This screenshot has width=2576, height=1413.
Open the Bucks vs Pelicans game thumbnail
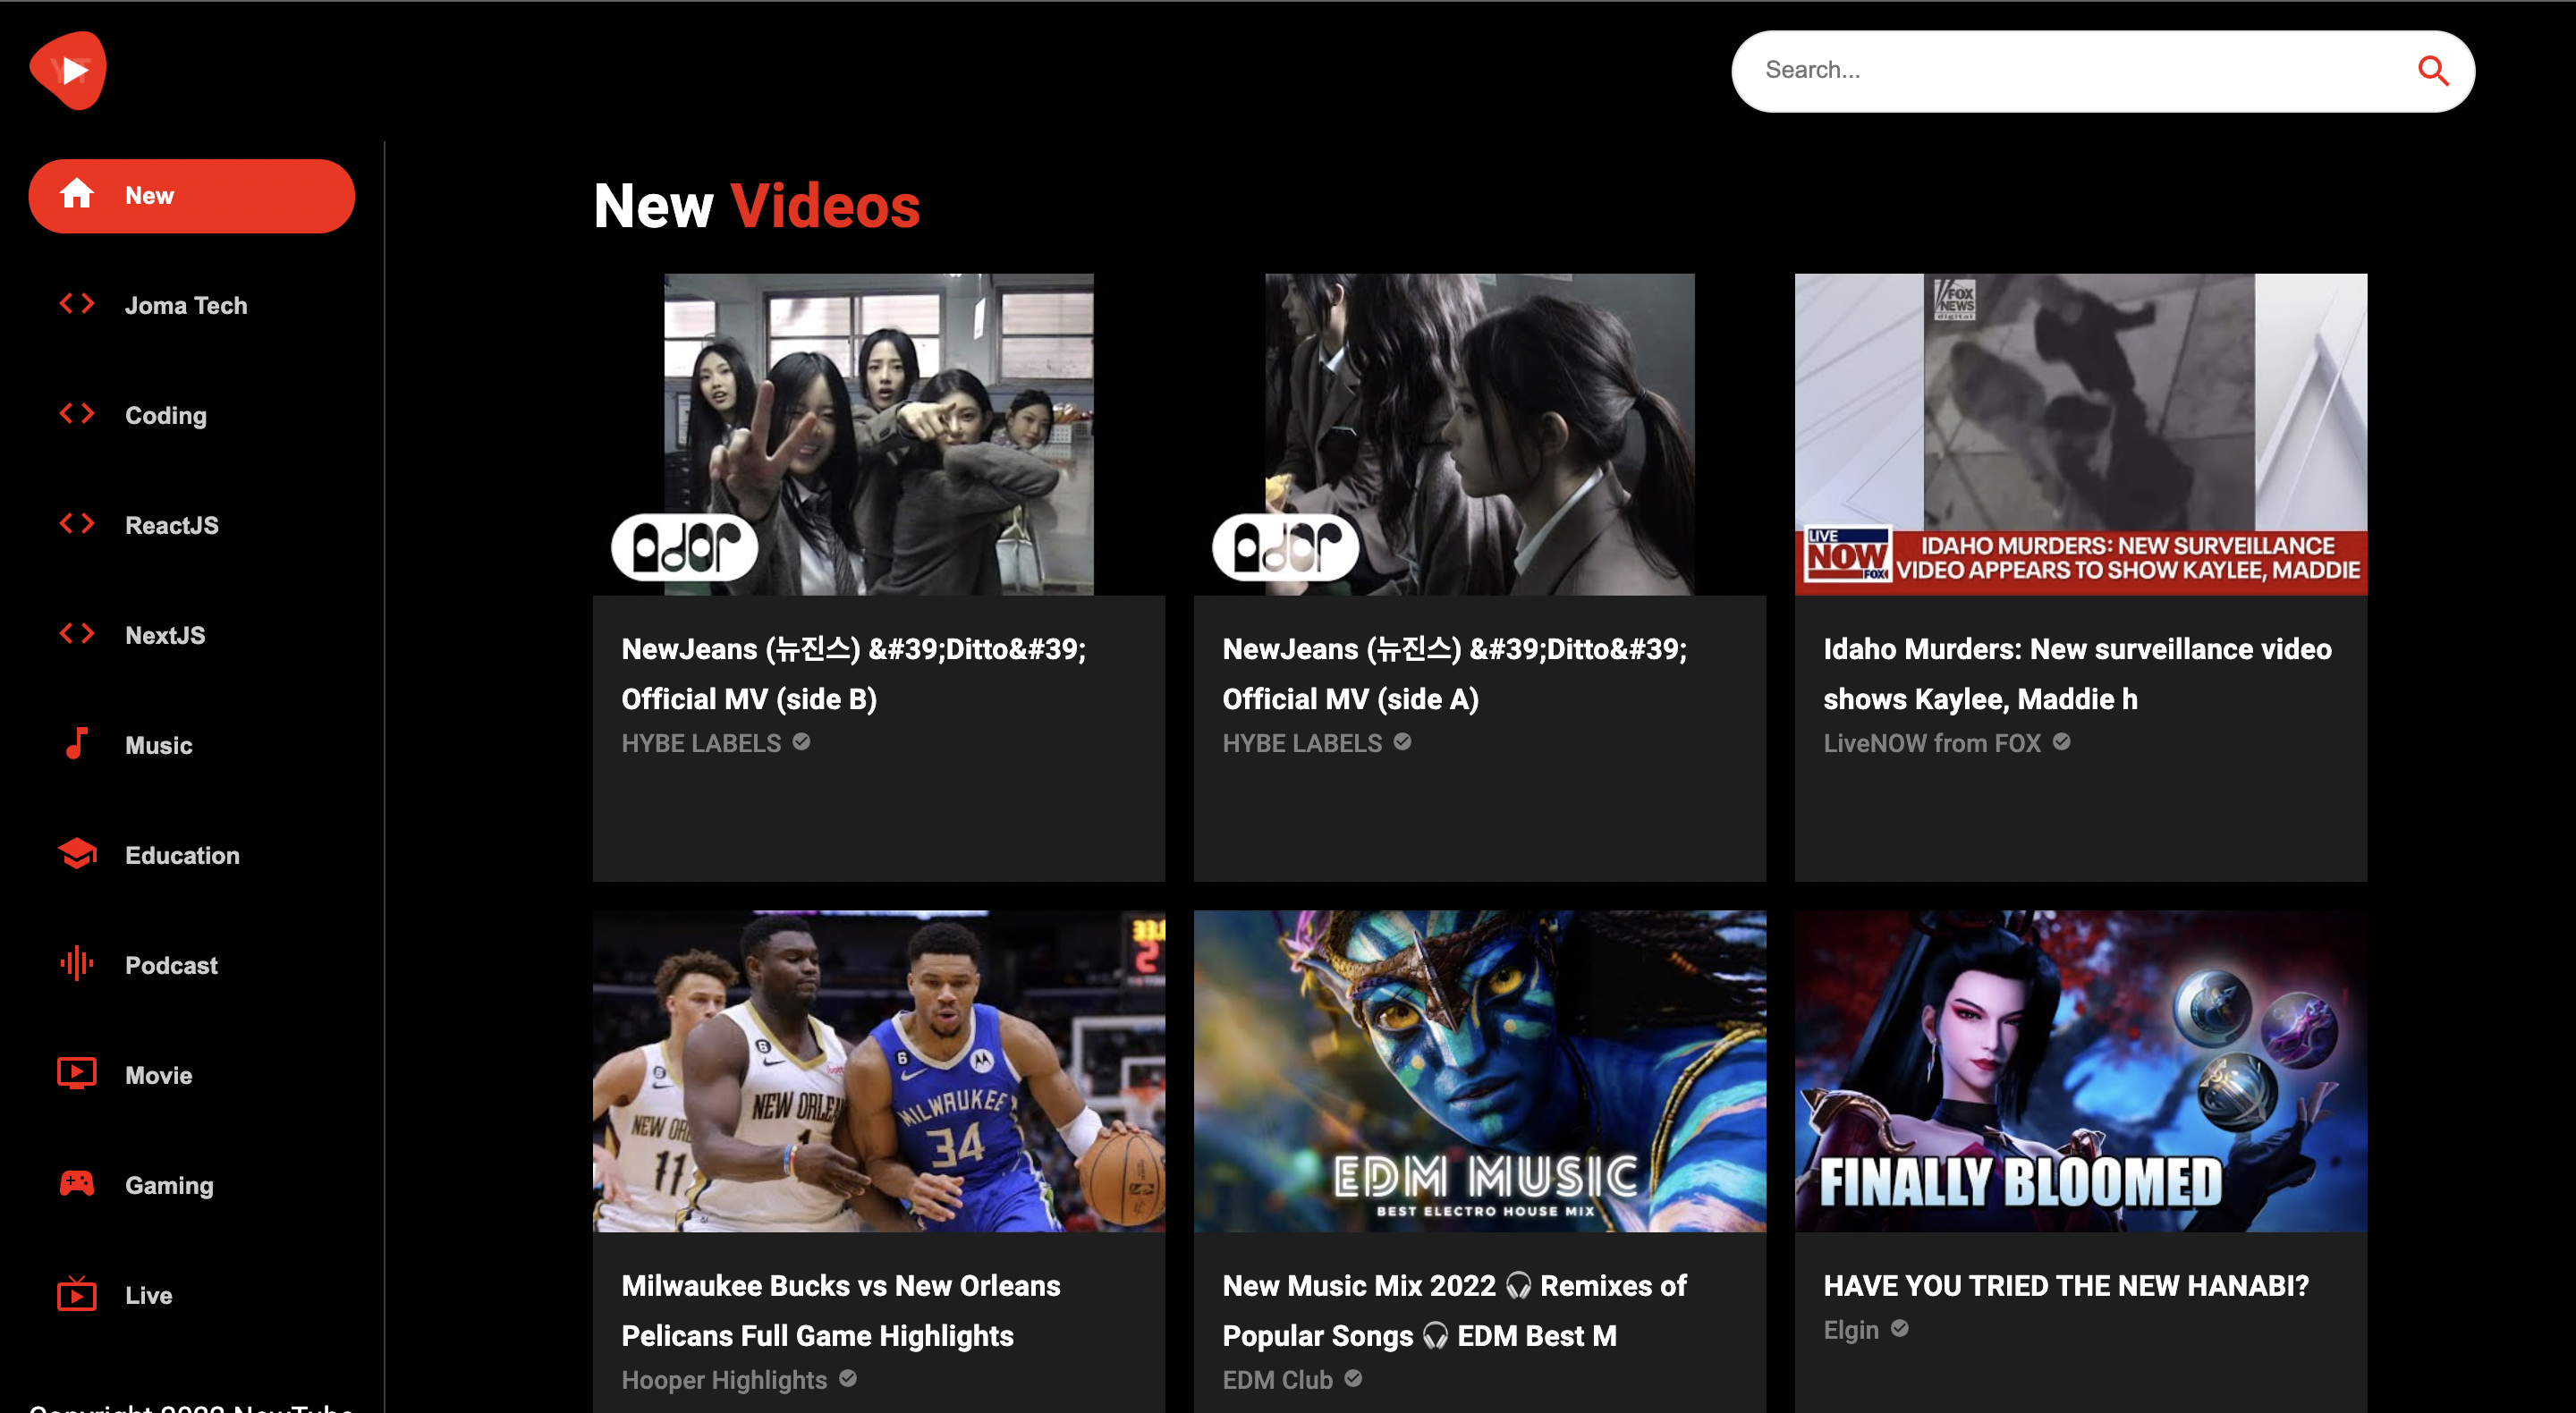pos(878,1070)
